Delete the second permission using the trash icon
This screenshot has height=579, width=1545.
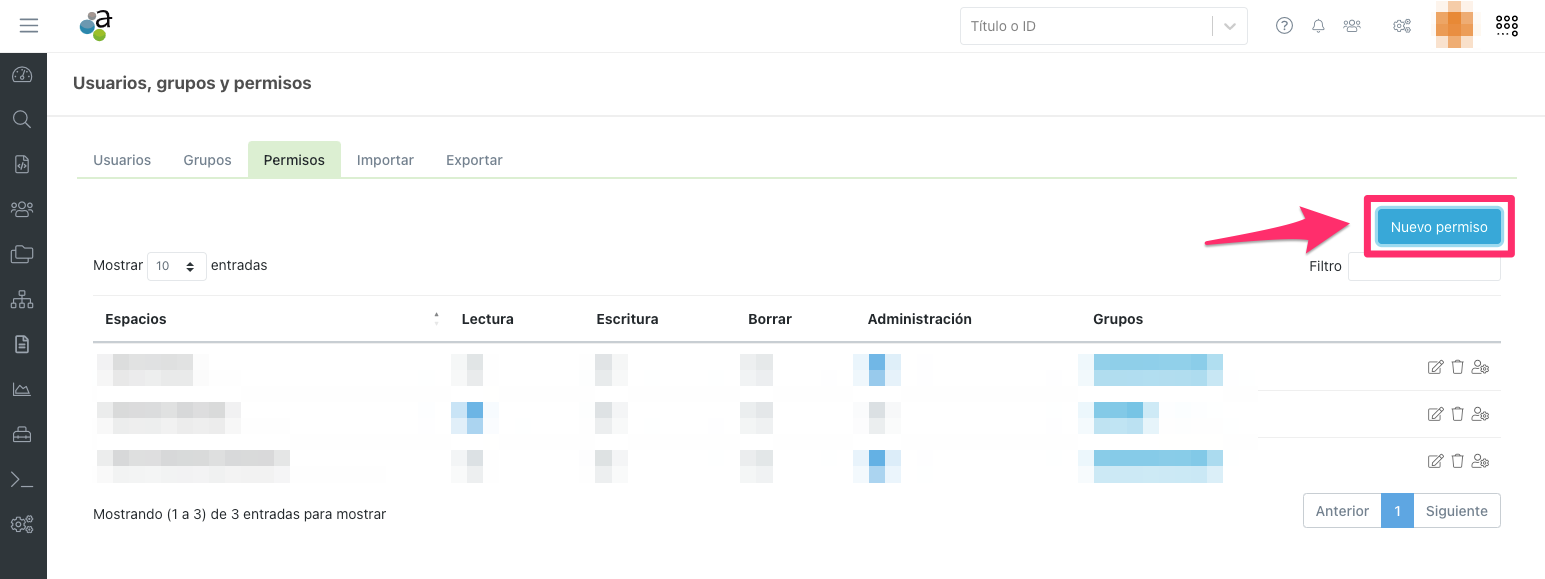coord(1457,413)
